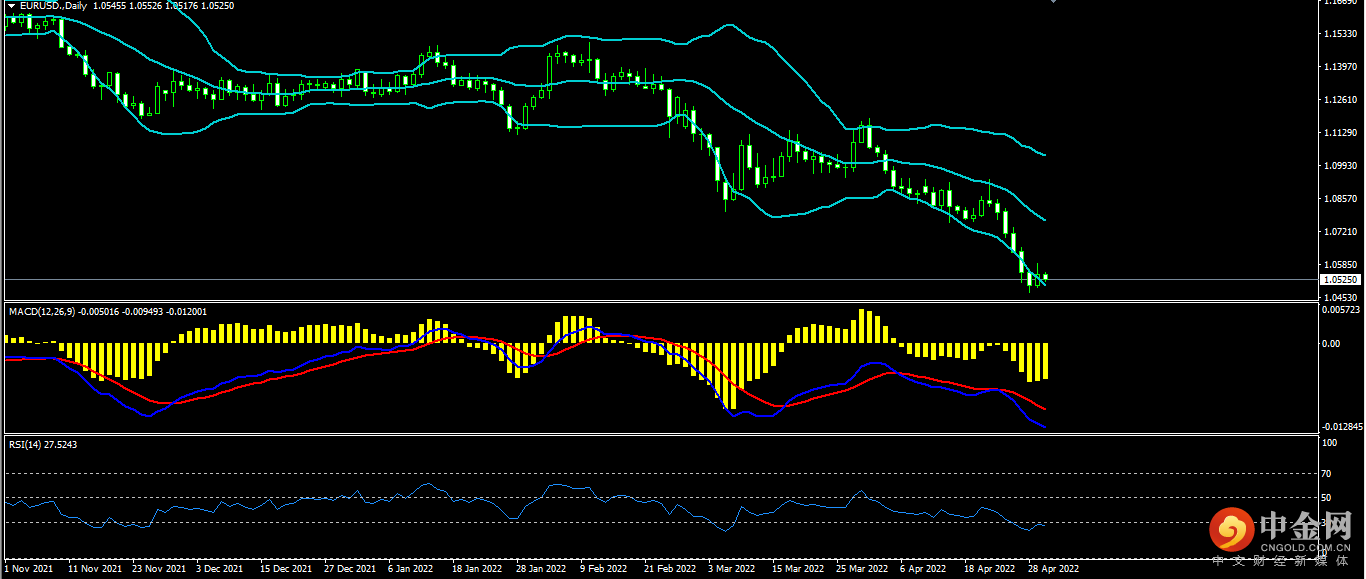The image size is (1366, 579).
Task: Click the MACD(12,26,9) indicator label
Action: (x=43, y=311)
